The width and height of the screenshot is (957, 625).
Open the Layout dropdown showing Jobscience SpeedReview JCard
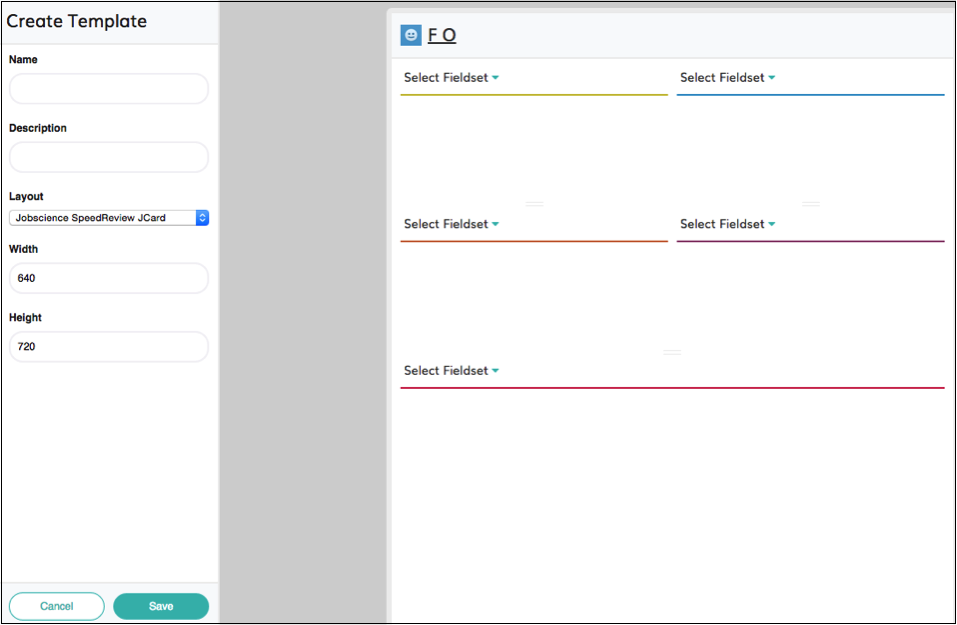109,218
